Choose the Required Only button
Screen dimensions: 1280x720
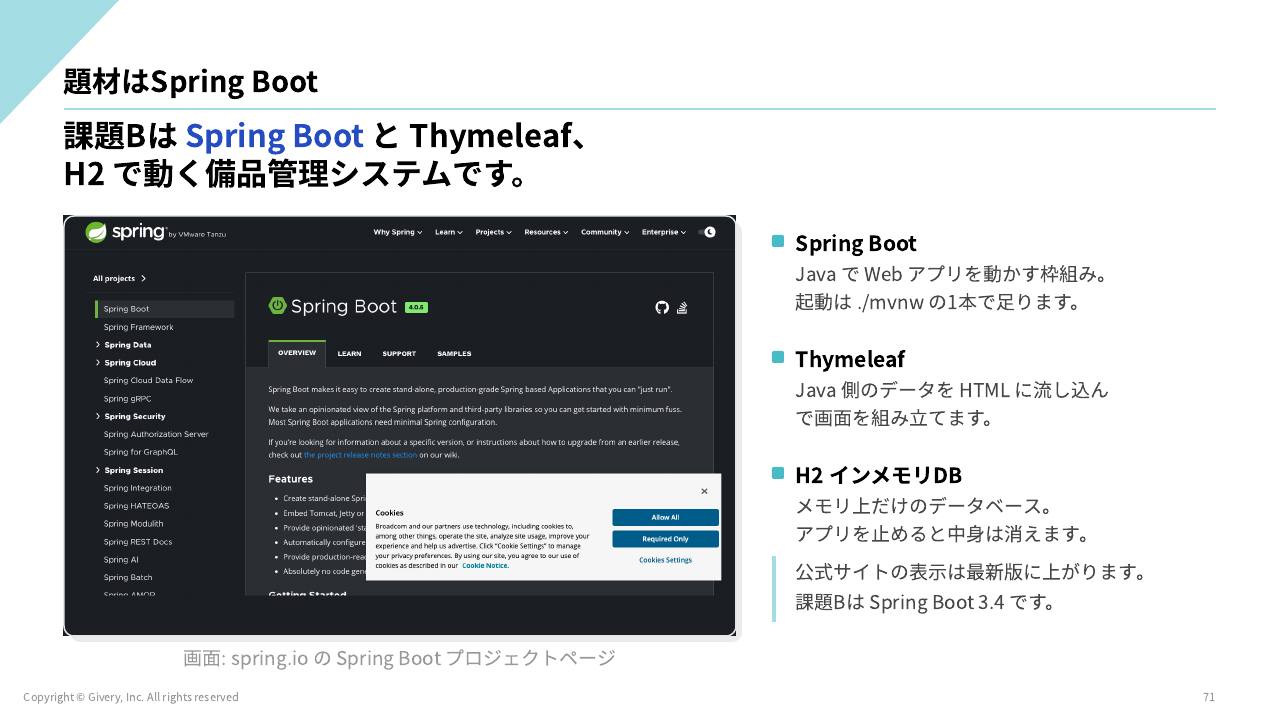[x=665, y=539]
